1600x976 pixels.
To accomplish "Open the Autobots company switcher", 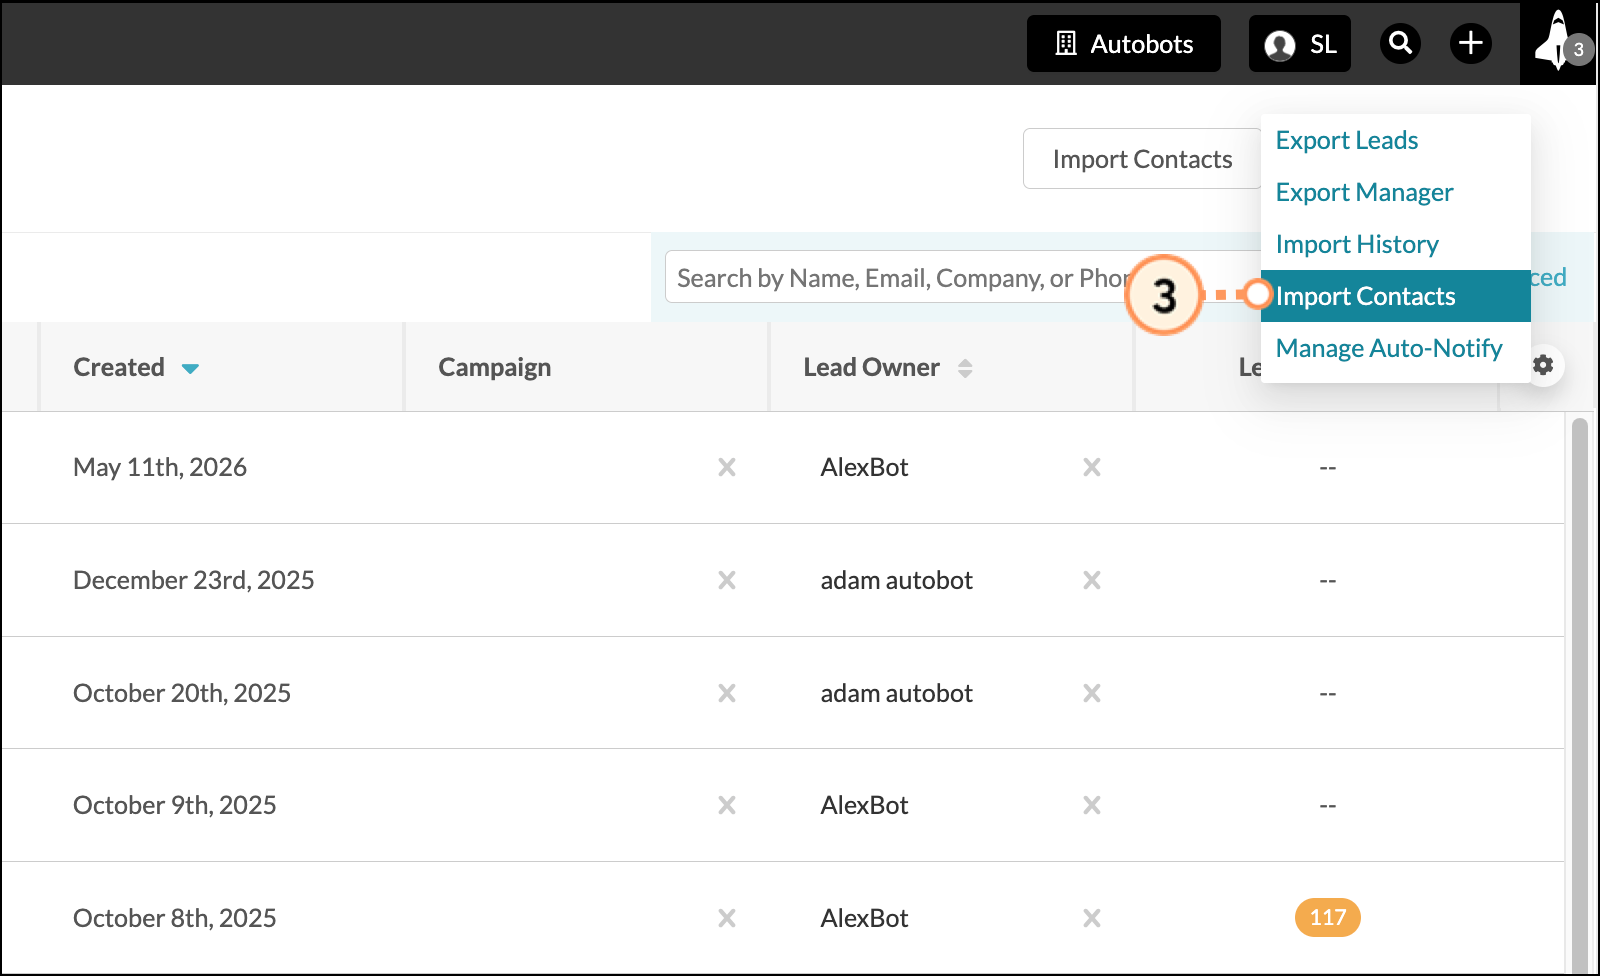I will 1123,44.
